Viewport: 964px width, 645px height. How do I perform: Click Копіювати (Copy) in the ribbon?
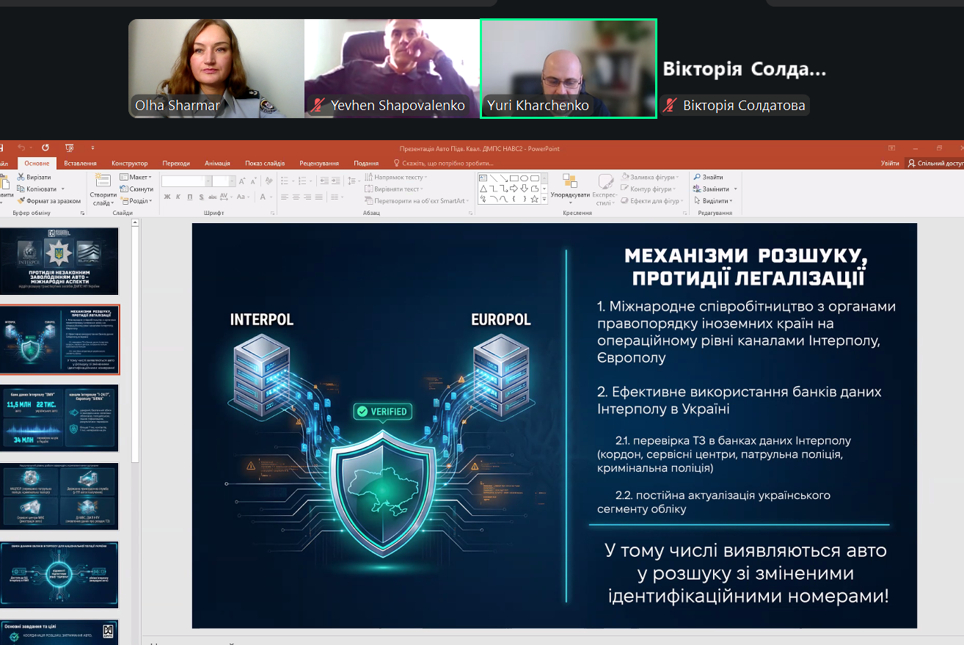(37, 189)
